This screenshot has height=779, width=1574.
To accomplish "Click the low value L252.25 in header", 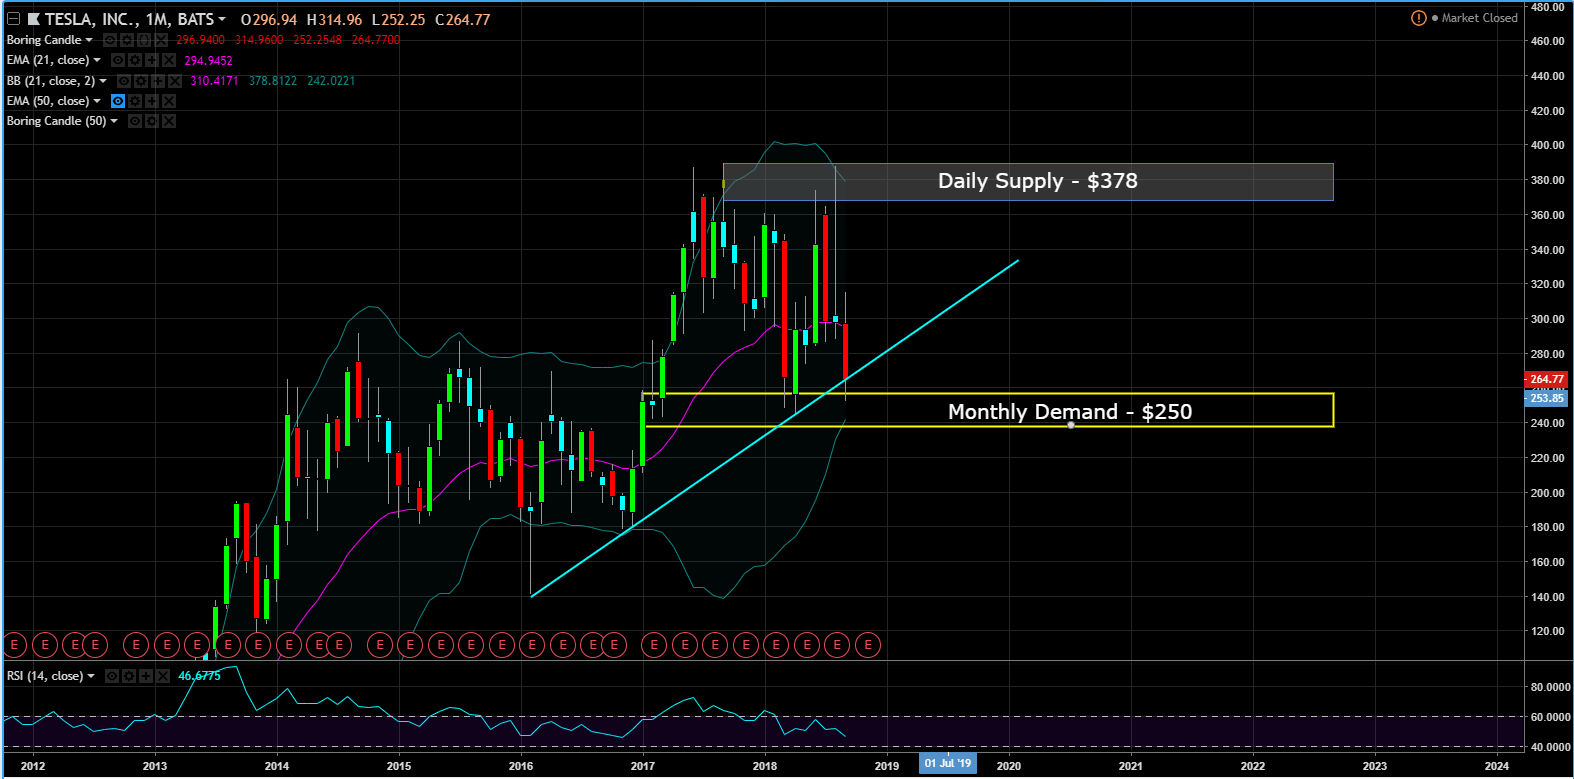I will click(x=398, y=20).
